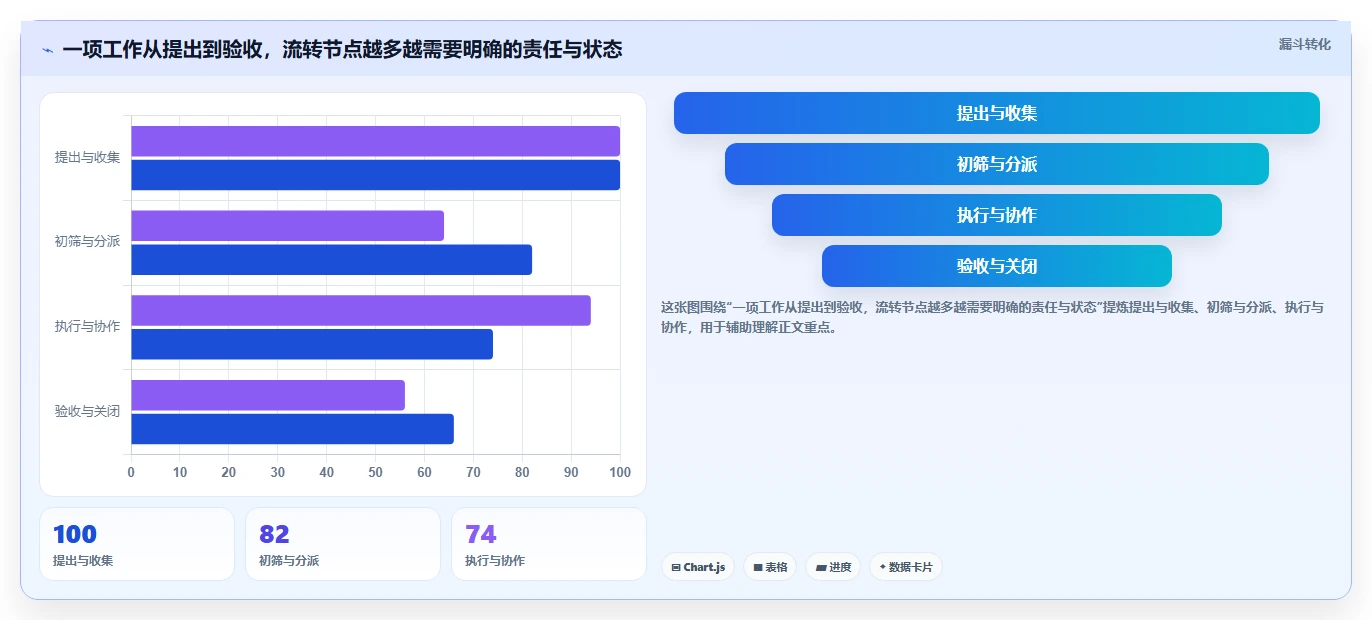Click the 表格 tag pill

[770, 567]
